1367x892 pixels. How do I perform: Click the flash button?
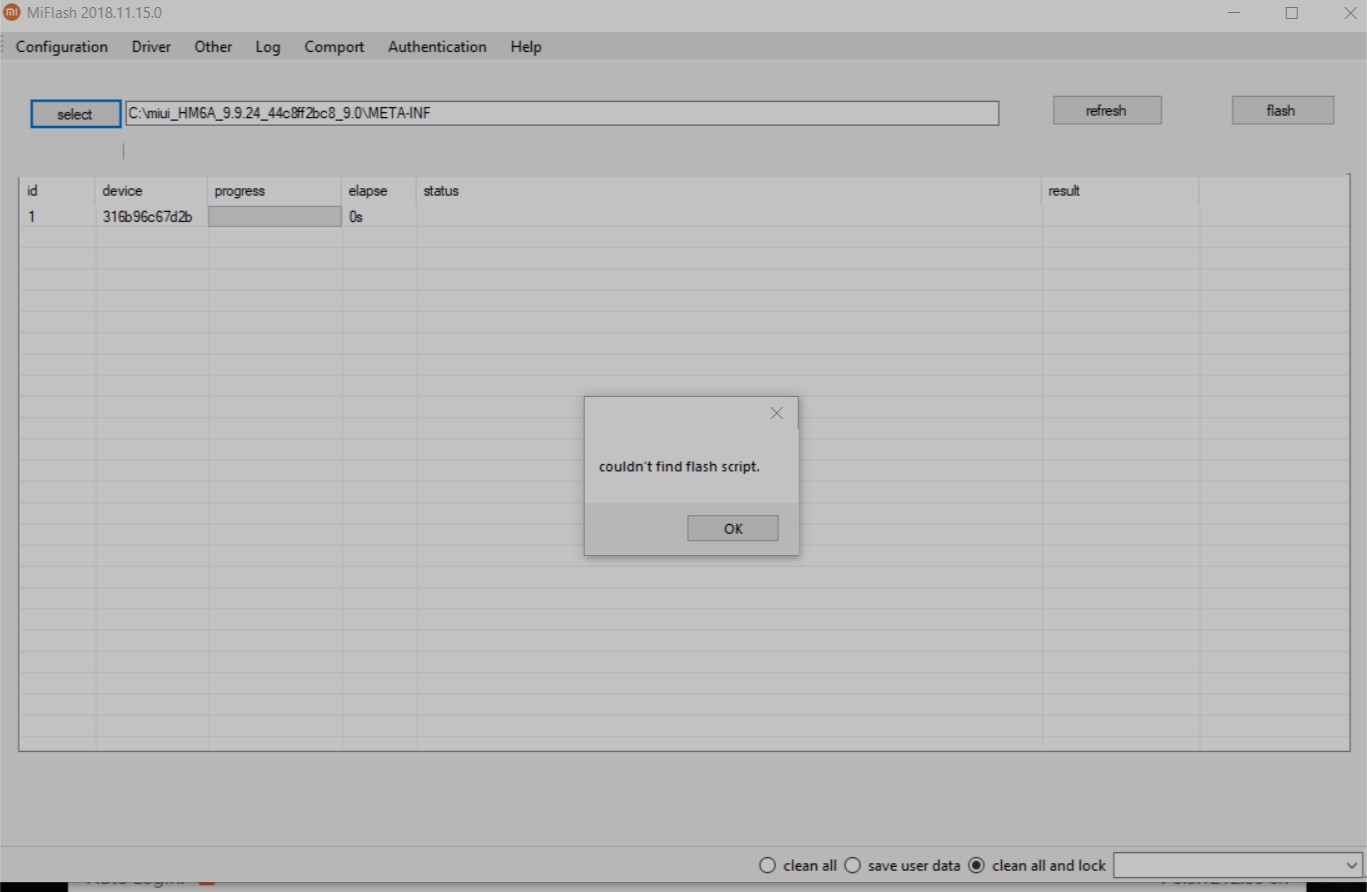click(x=1282, y=111)
